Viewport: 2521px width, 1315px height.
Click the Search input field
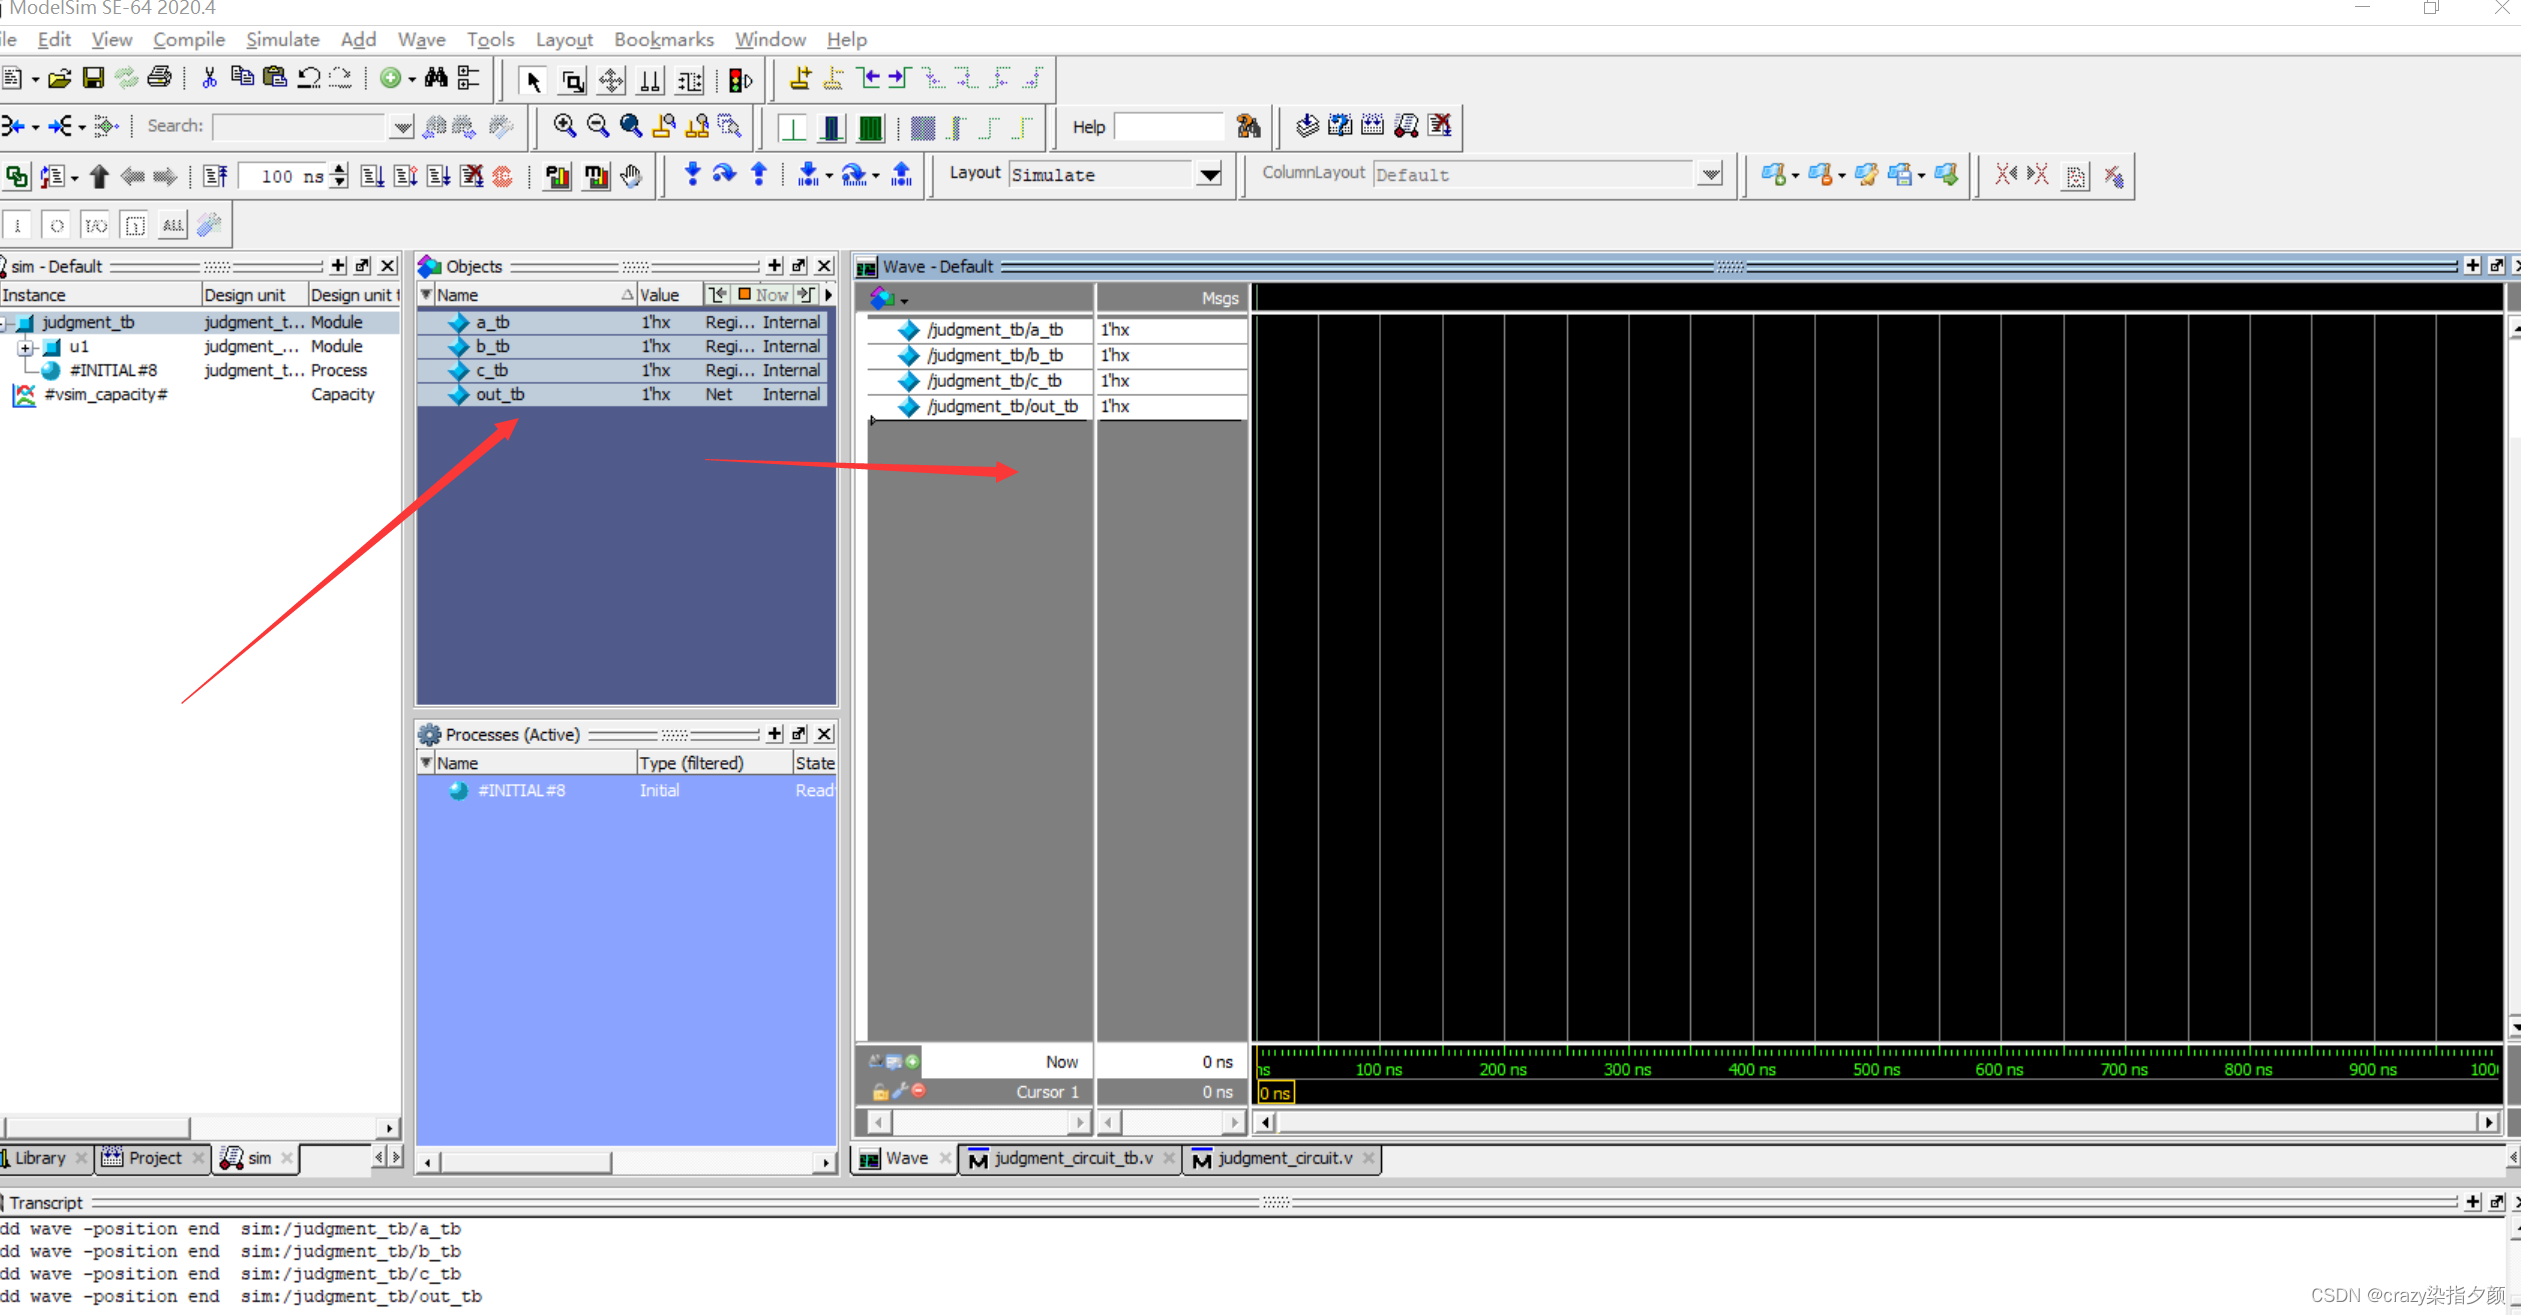300,127
